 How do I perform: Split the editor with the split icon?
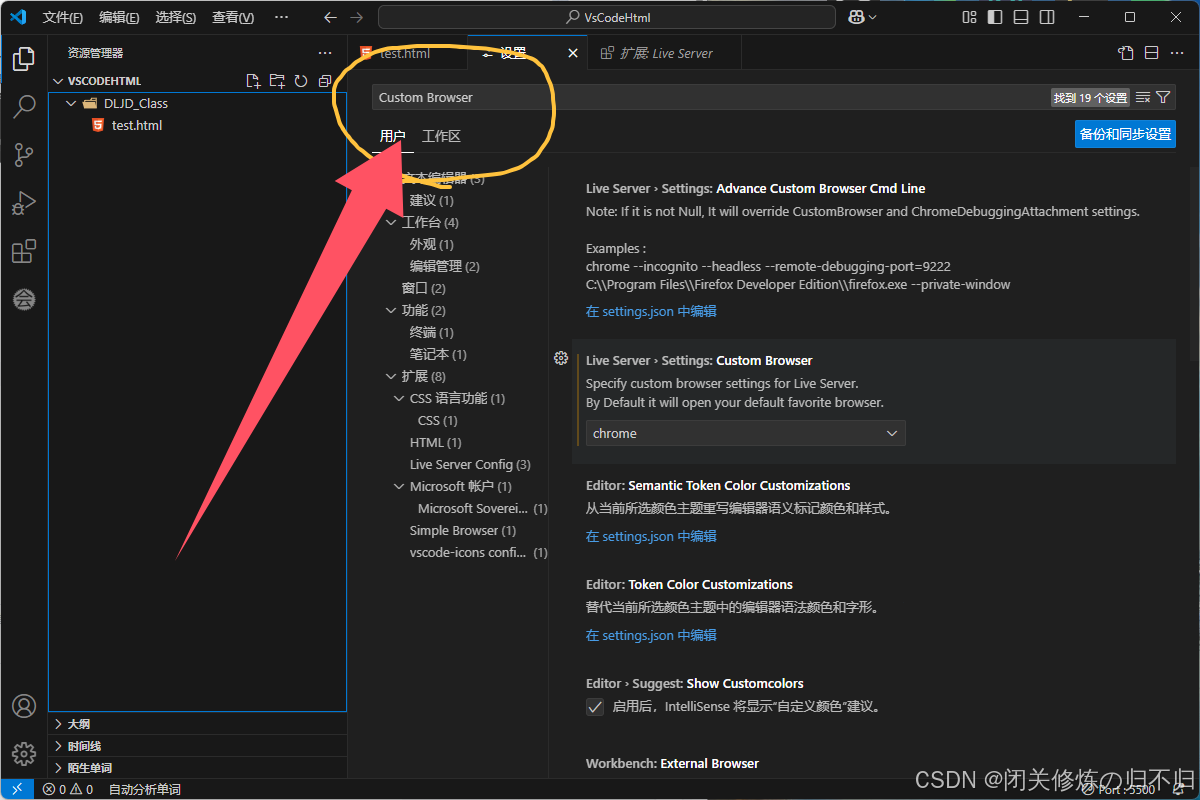pyautogui.click(x=1151, y=53)
